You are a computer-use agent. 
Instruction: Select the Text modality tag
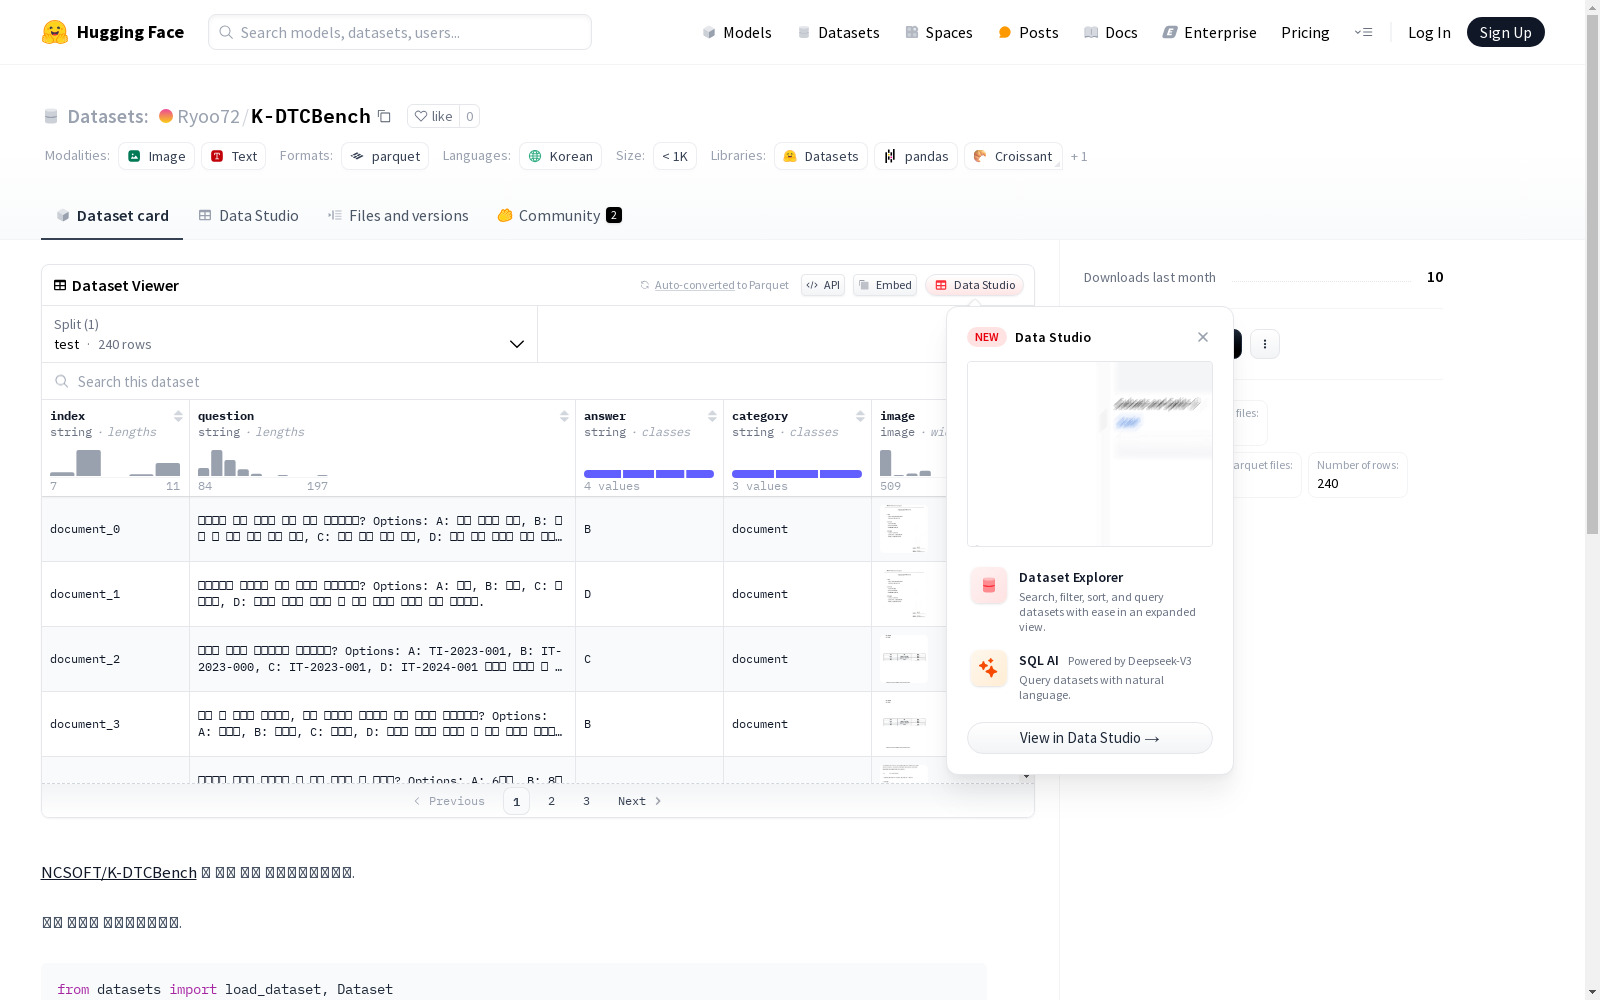click(x=234, y=156)
